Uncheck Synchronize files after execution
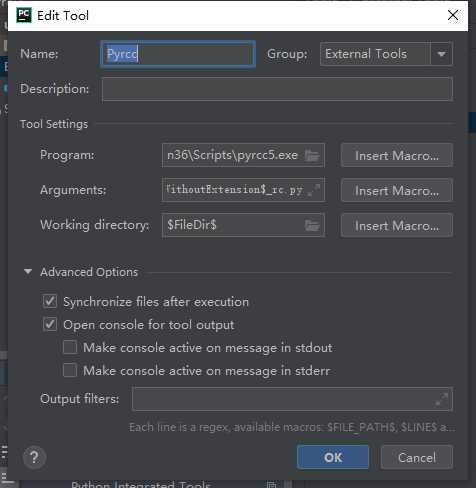Image resolution: width=476 pixels, height=488 pixels. [50, 301]
